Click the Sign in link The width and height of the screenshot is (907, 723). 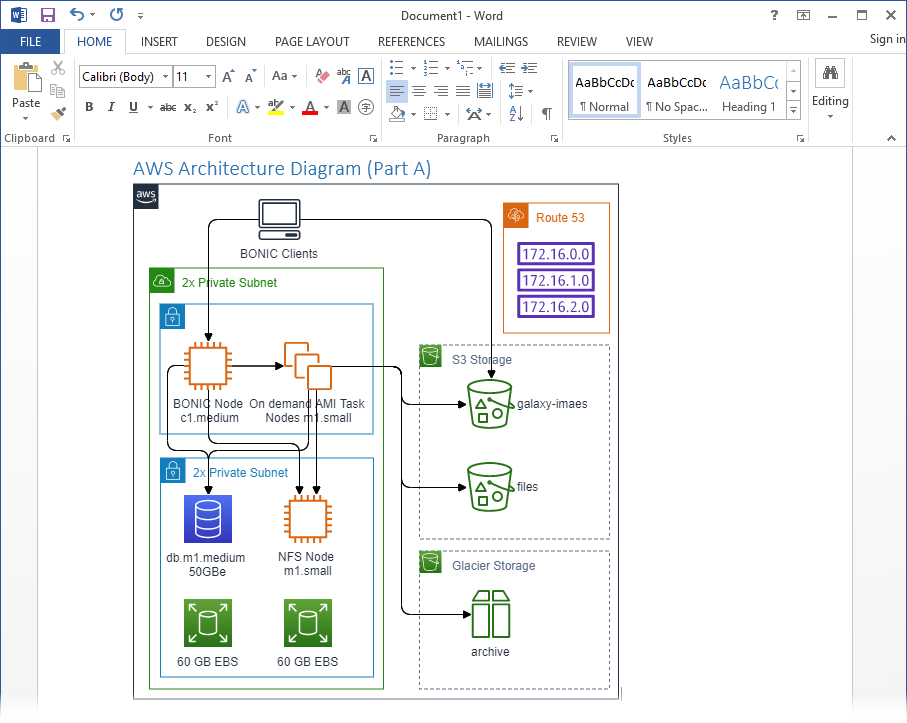pyautogui.click(x=887, y=39)
